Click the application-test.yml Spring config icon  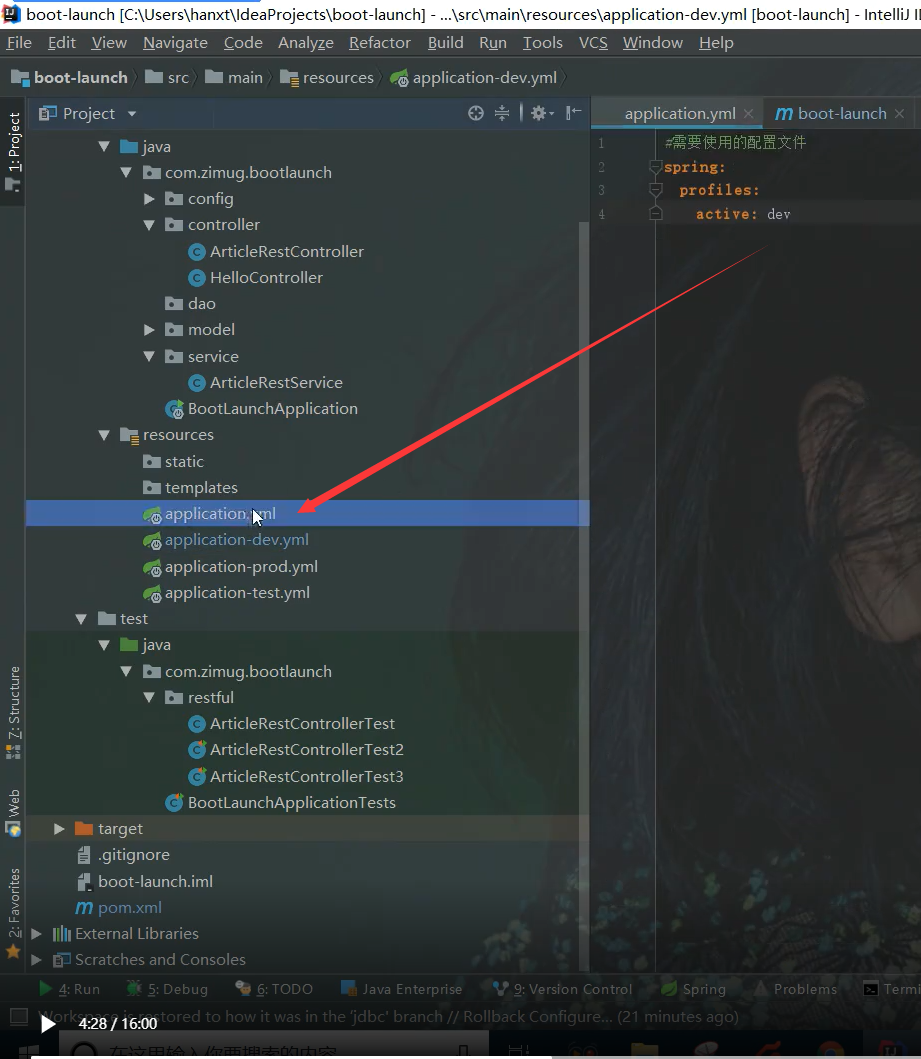[x=152, y=593]
